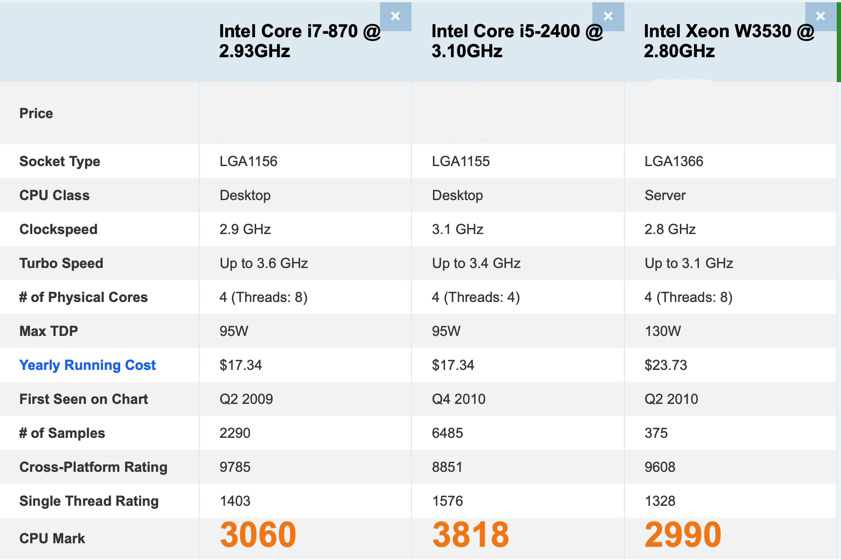Click the LGA1366 socket cell

coord(673,161)
